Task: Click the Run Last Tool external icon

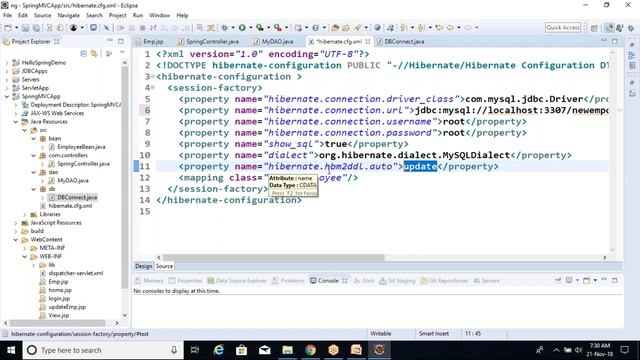Action: 278,28
